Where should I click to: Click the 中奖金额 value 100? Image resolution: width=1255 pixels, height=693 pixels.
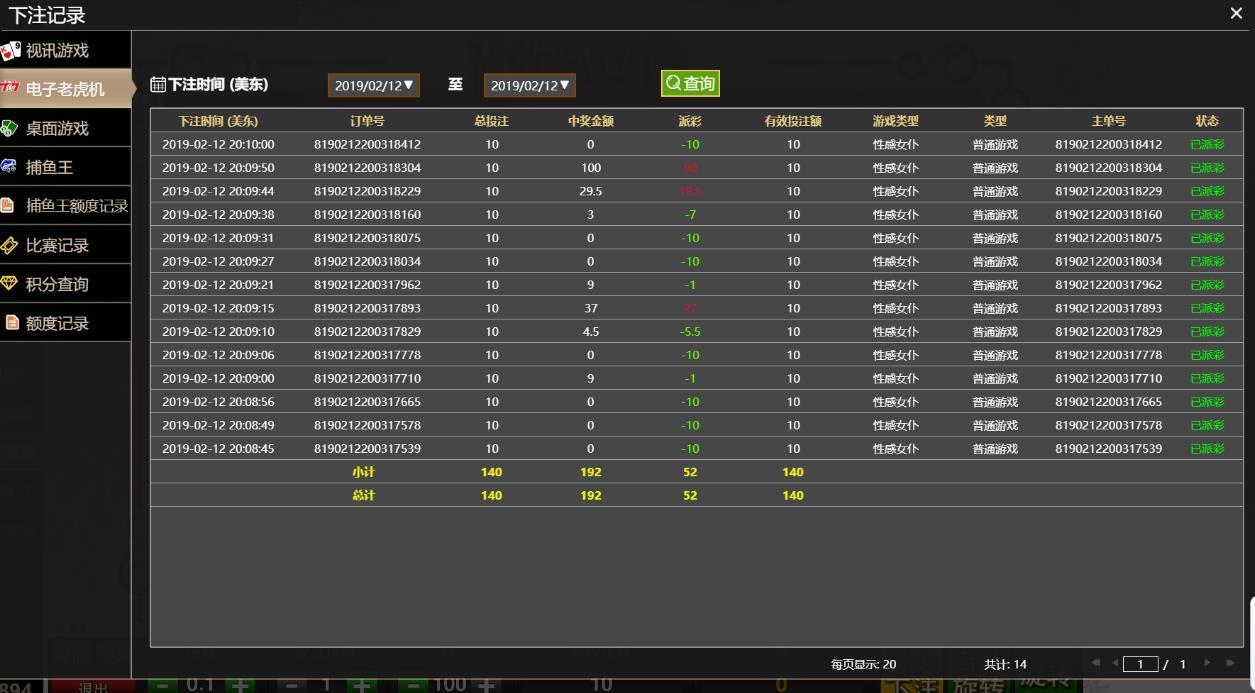click(590, 168)
